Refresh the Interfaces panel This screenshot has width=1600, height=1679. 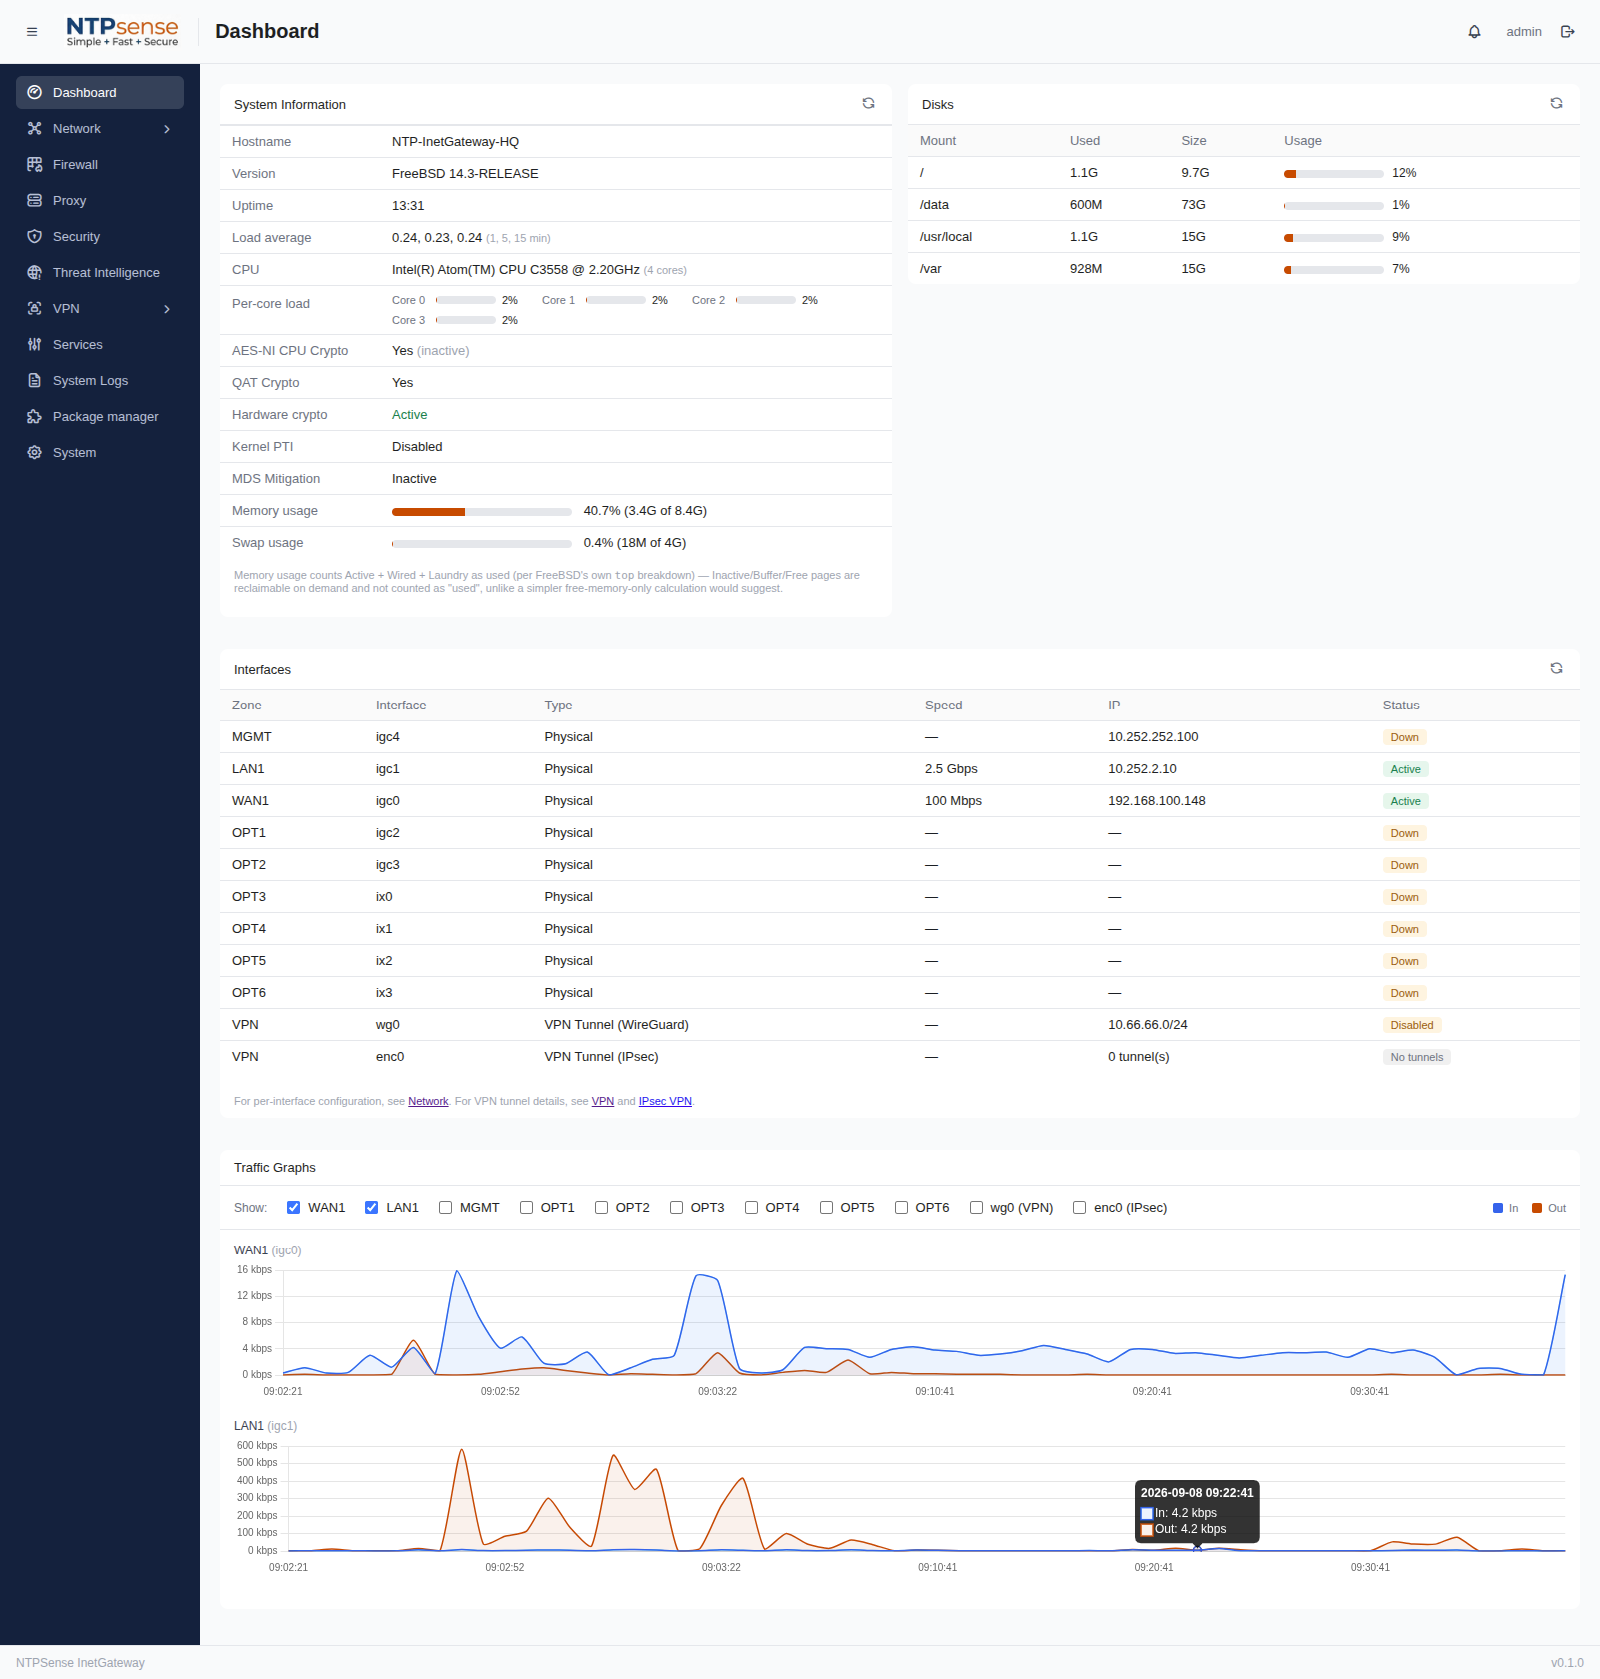tap(1556, 668)
